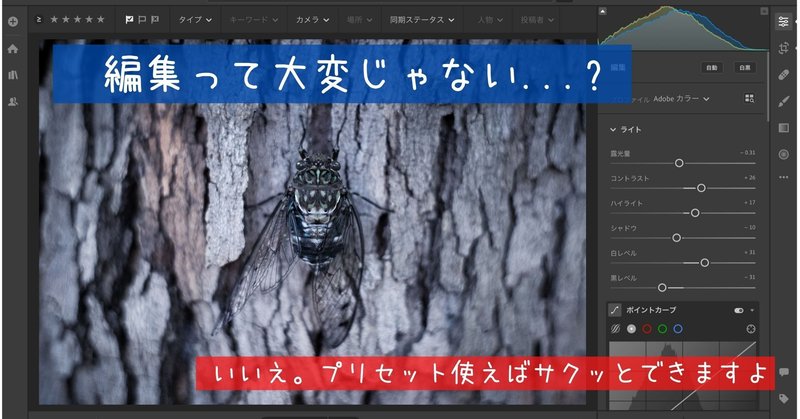Click the 白黒 black and white button

pos(744,67)
